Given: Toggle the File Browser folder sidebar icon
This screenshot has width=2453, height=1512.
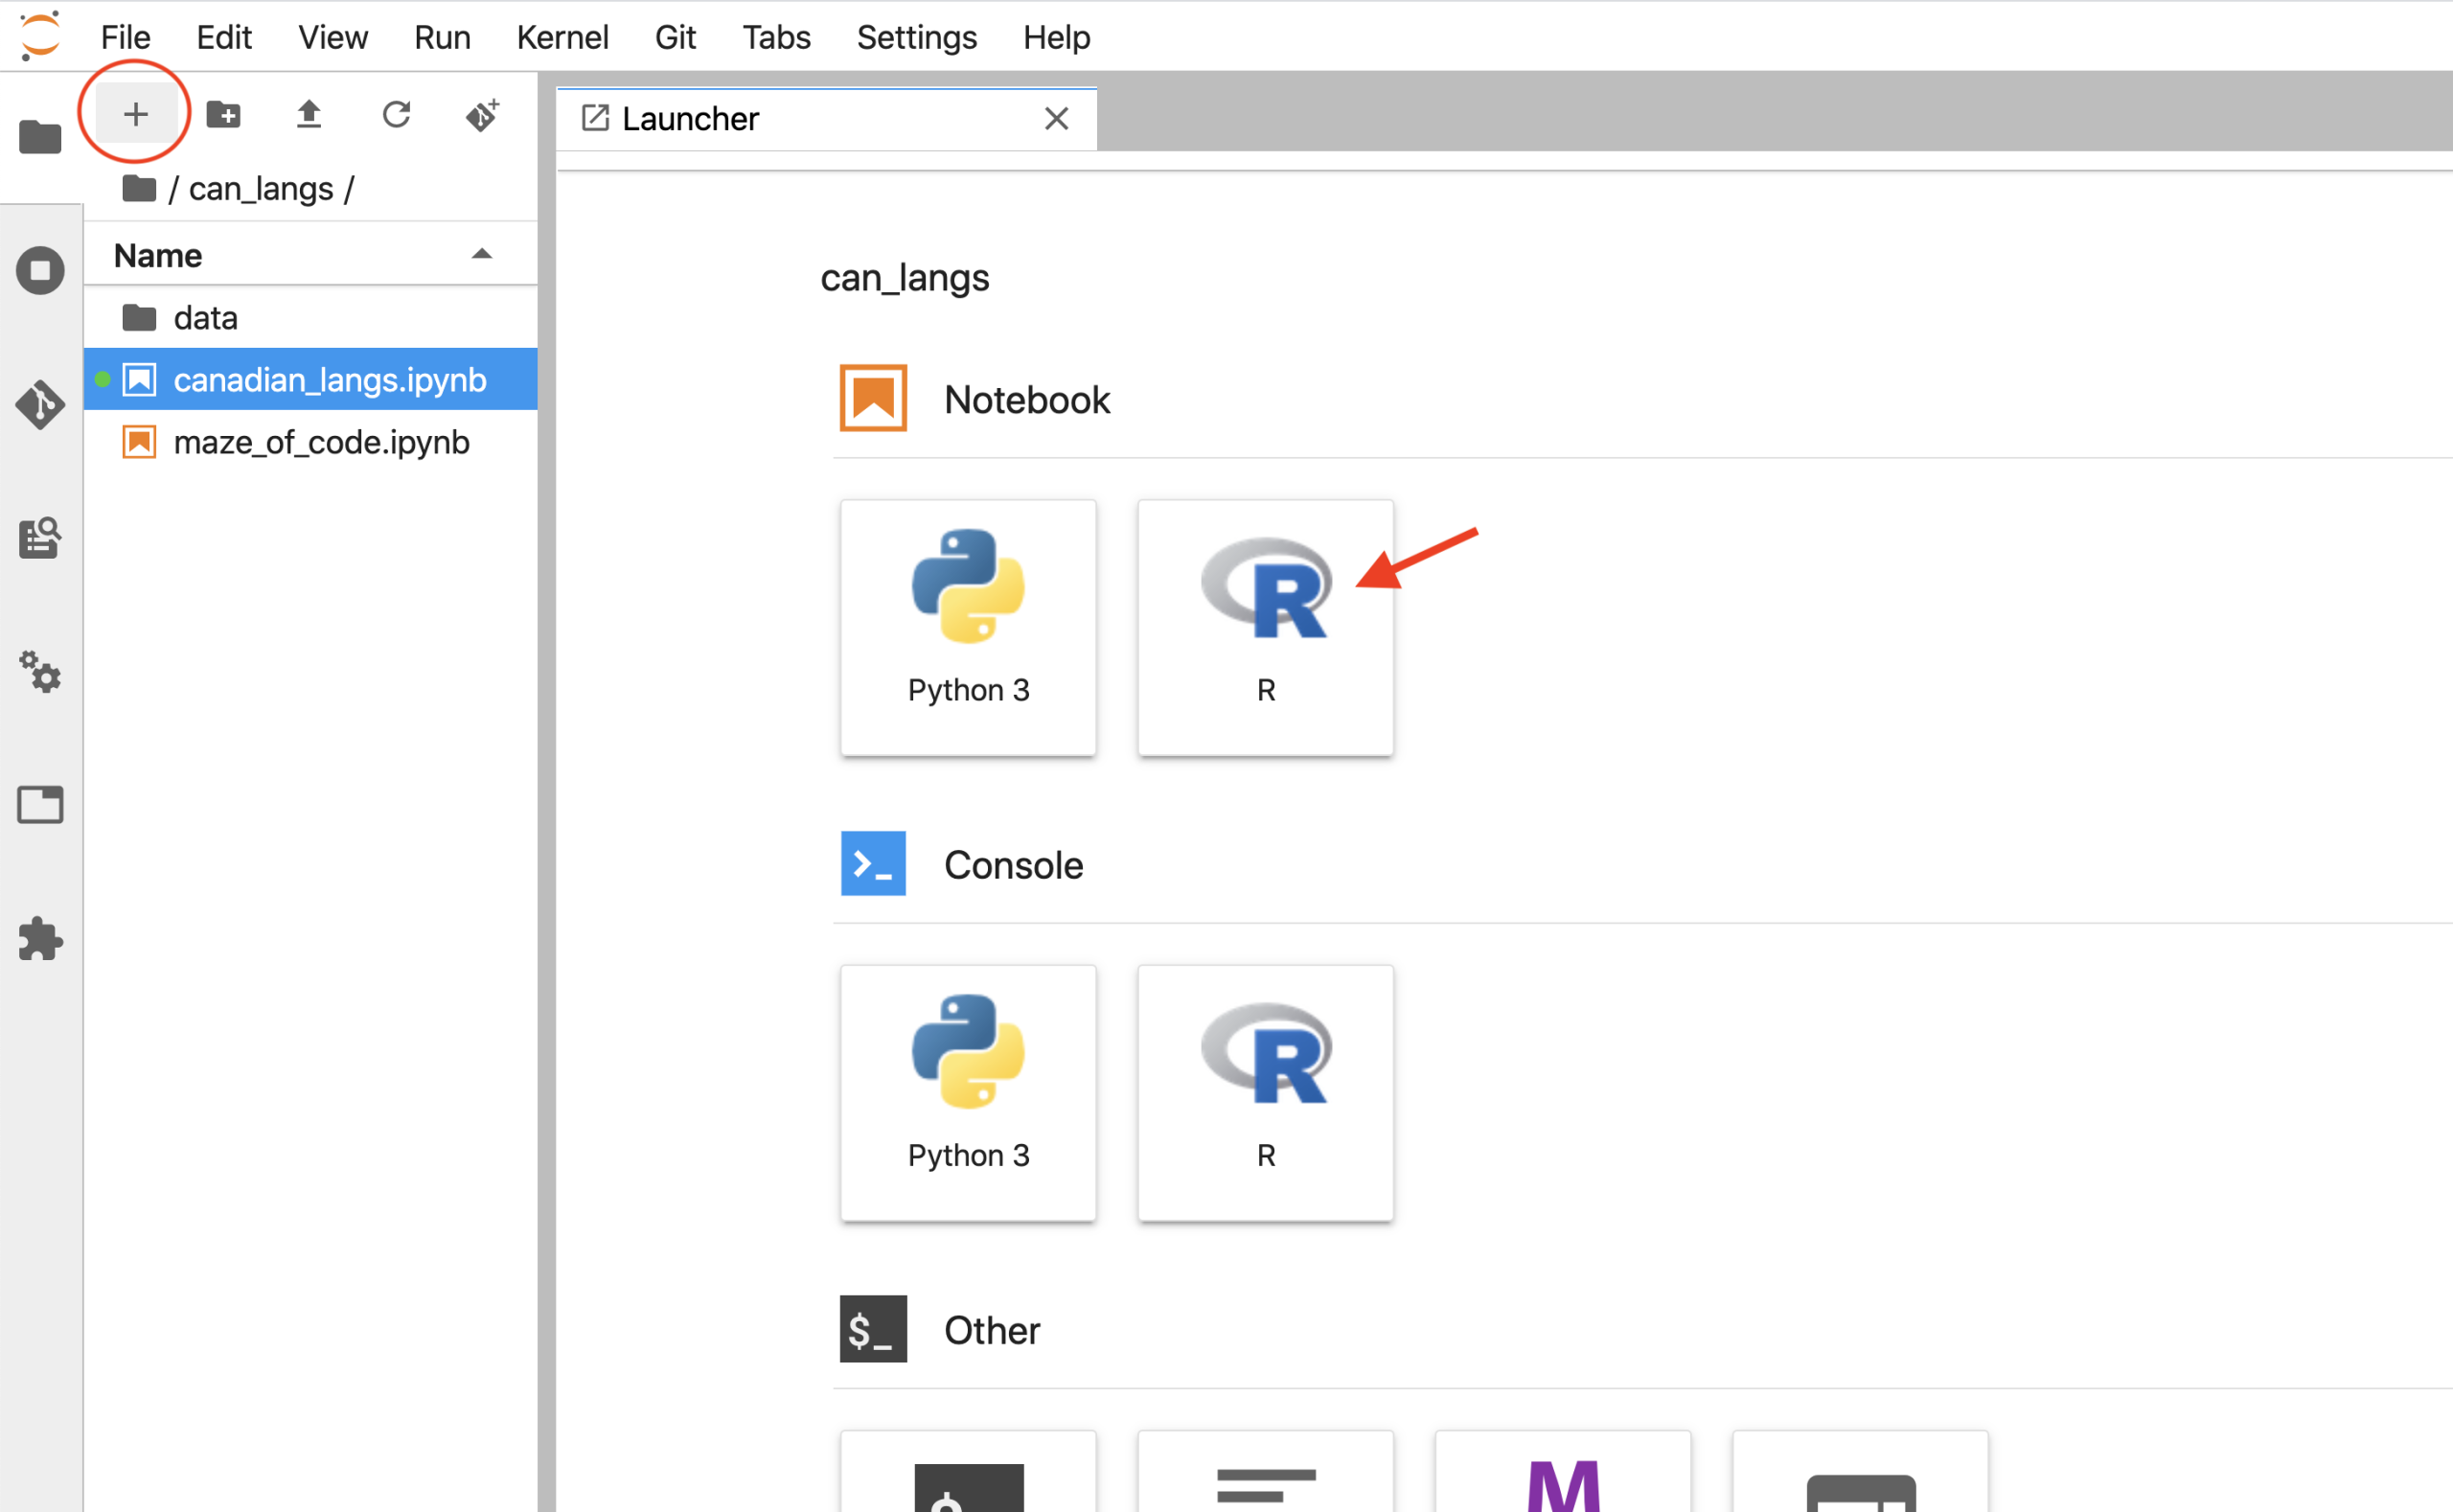Looking at the screenshot, I should coord(40,137).
